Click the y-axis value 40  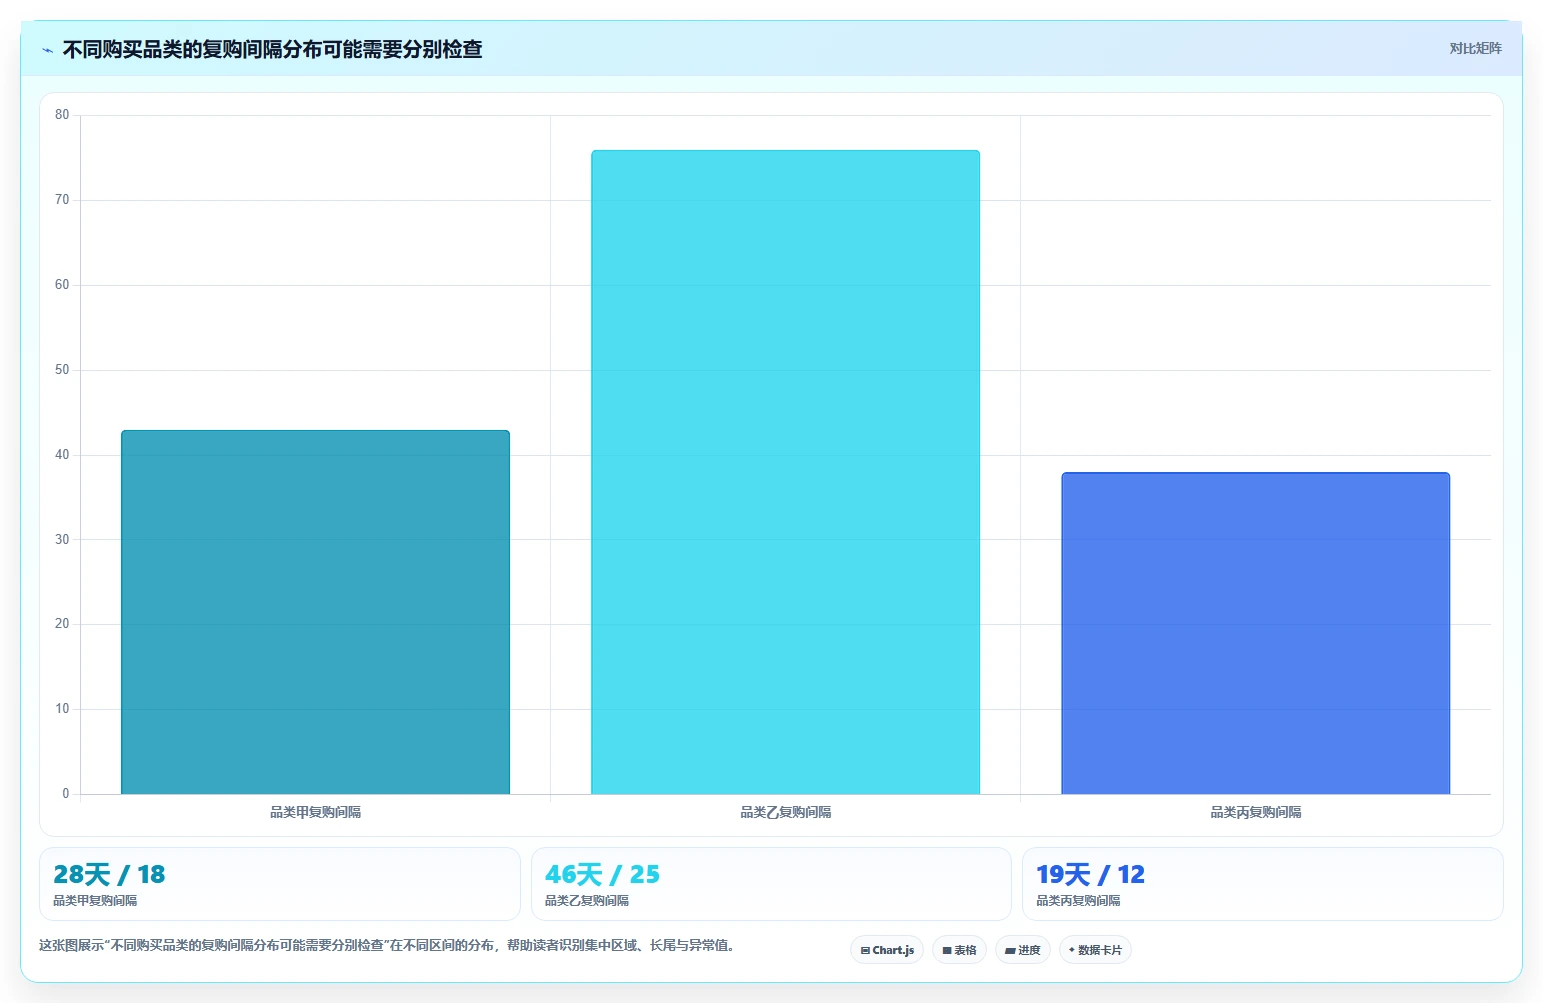point(62,455)
